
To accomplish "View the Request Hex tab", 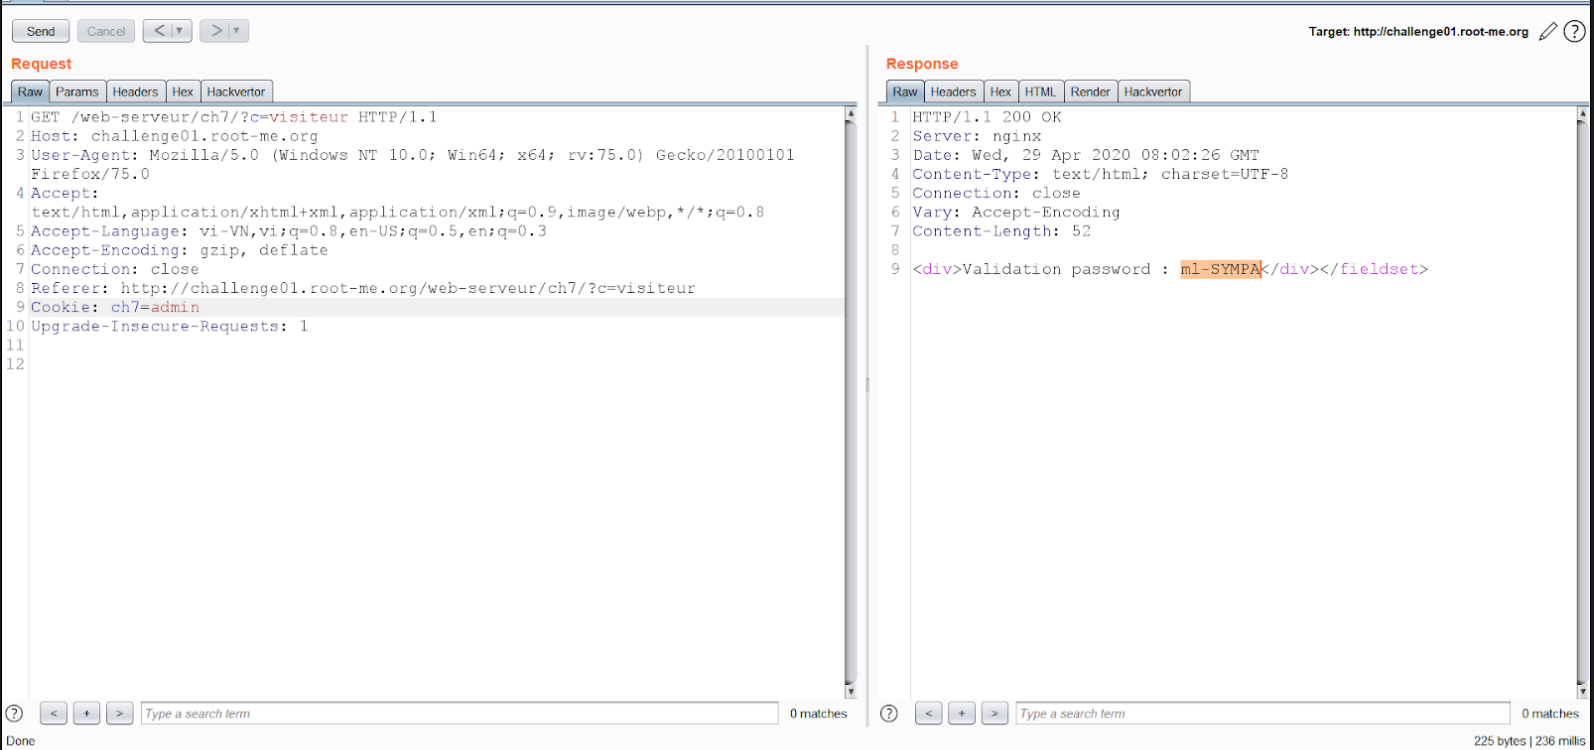I will [183, 91].
